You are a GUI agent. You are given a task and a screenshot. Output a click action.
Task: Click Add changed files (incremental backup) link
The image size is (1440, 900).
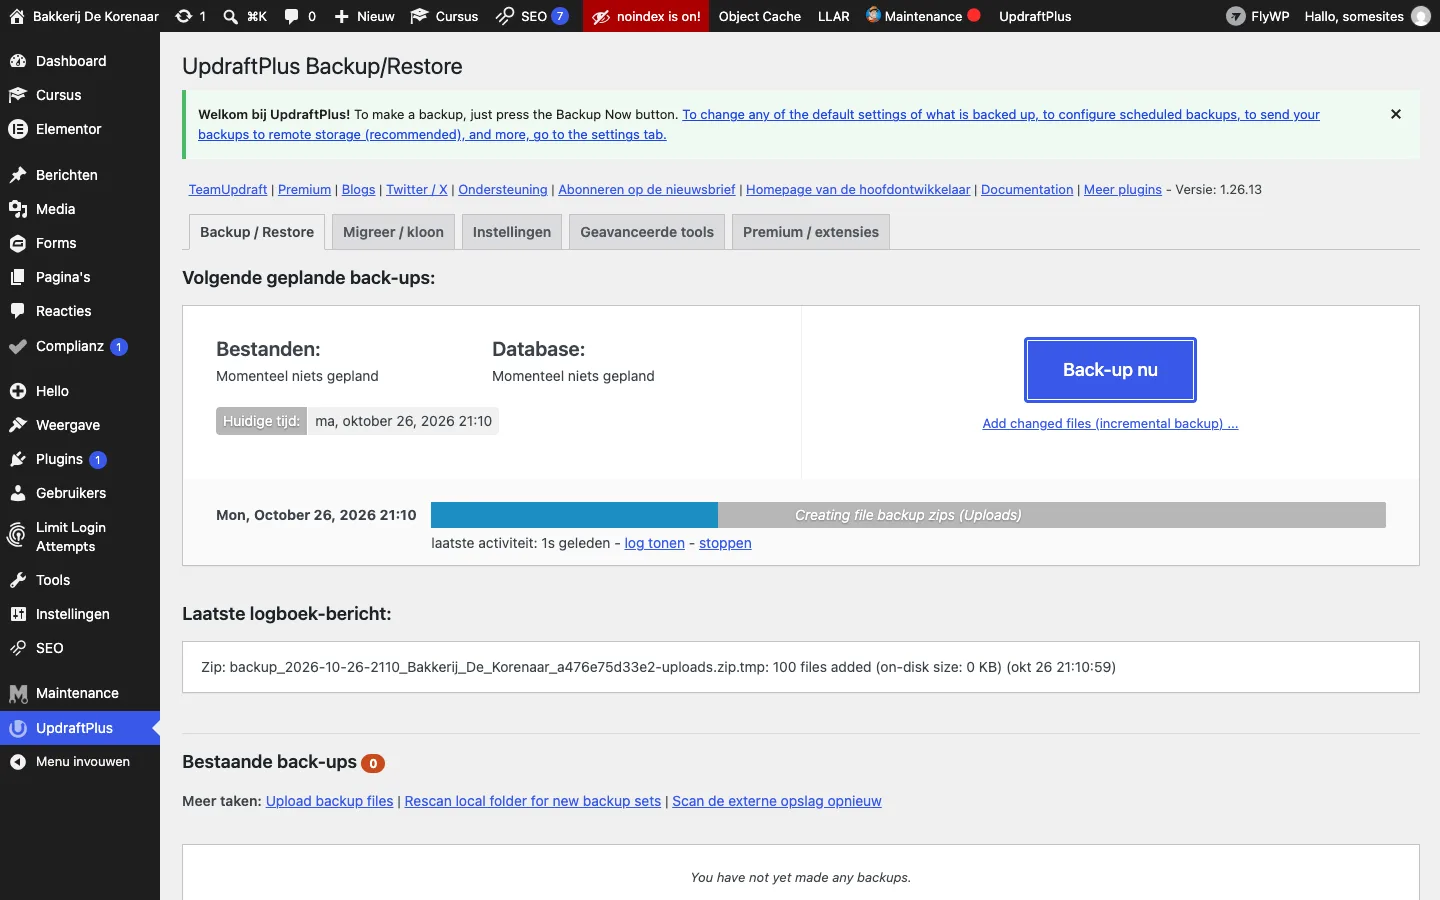coord(1110,423)
